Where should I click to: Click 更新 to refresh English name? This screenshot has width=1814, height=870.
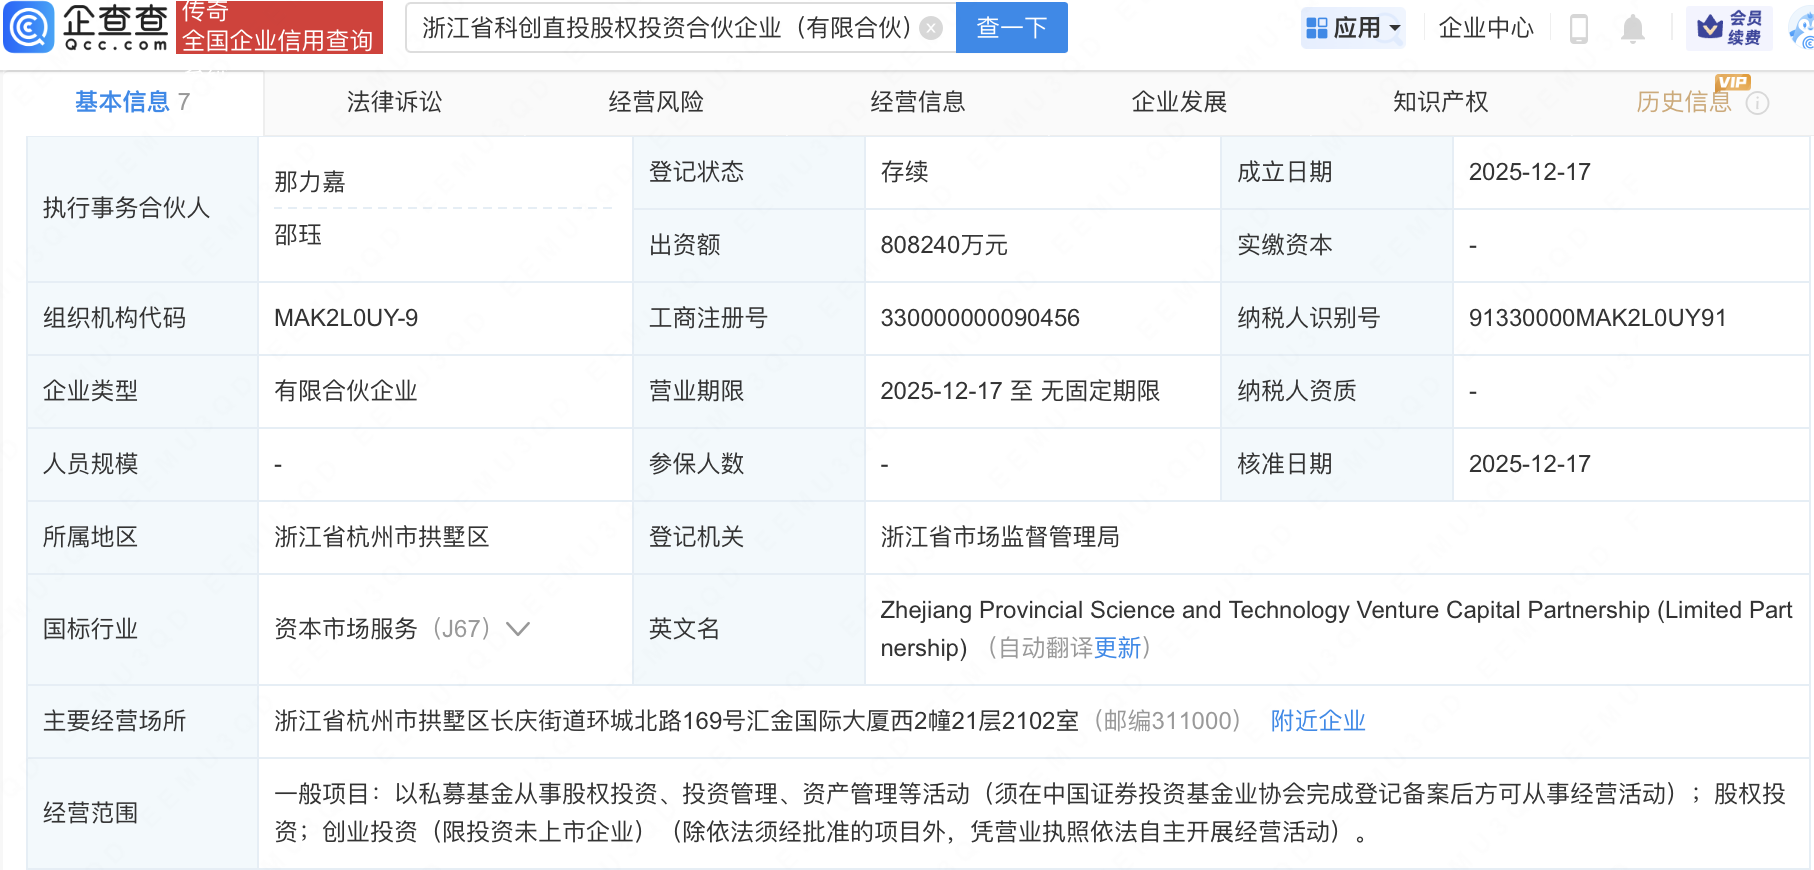click(1117, 648)
